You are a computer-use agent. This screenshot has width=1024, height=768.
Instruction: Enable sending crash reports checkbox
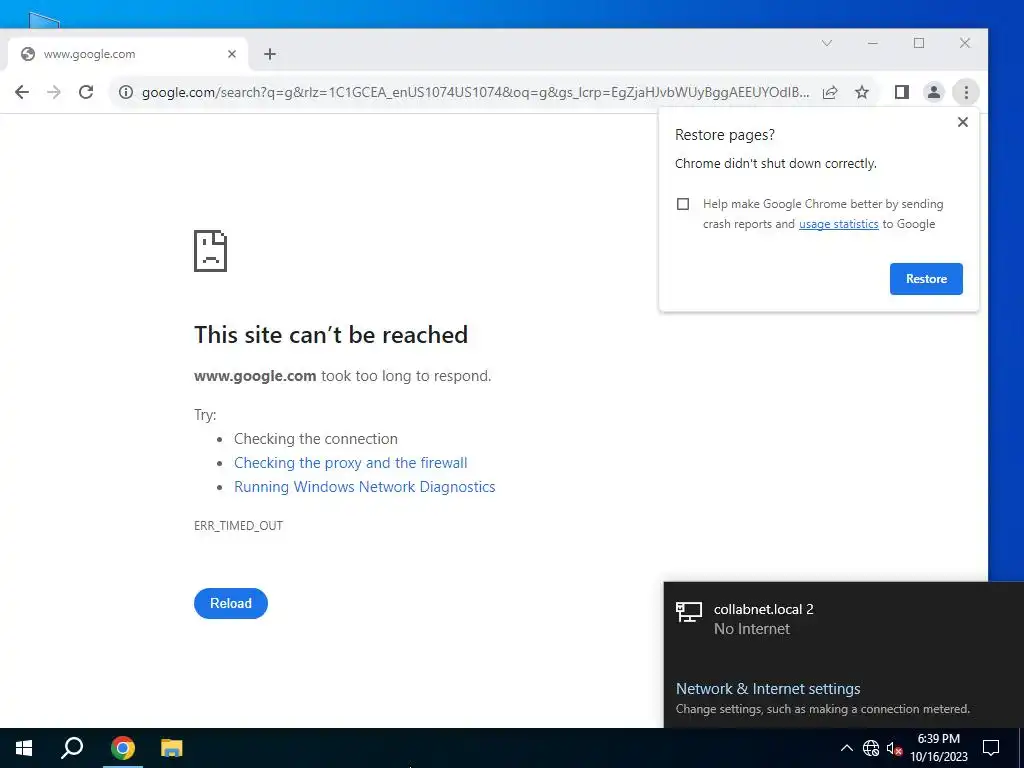tap(683, 204)
